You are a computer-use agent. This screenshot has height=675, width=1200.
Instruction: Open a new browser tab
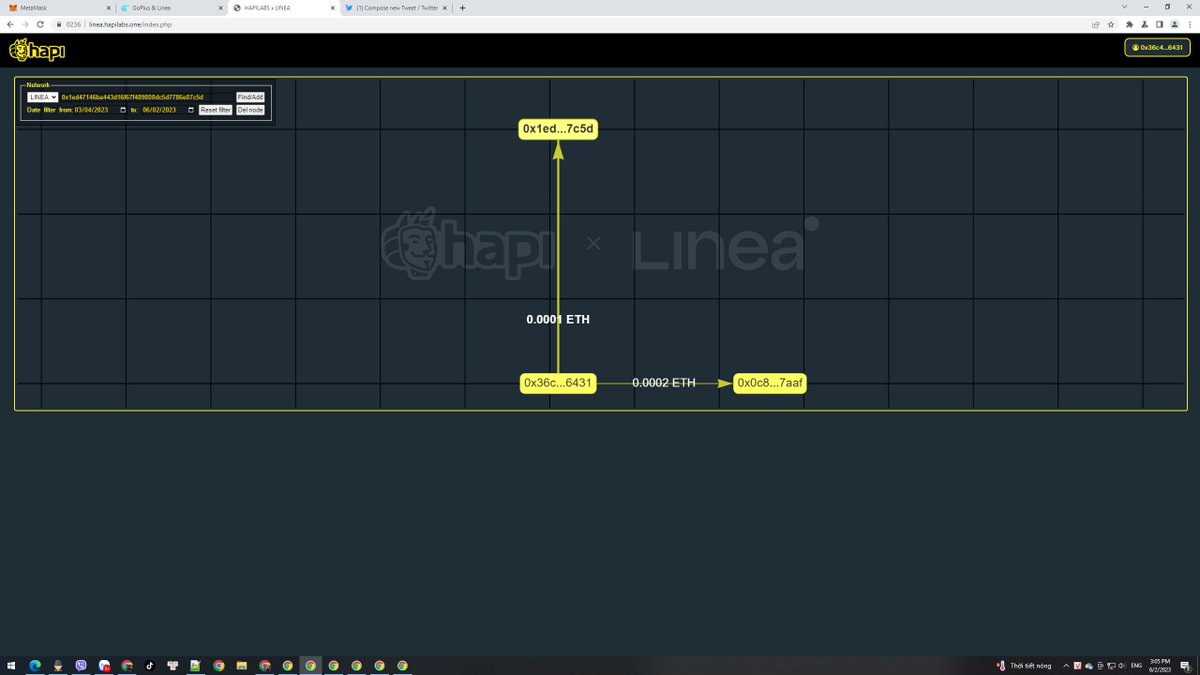tap(462, 7)
